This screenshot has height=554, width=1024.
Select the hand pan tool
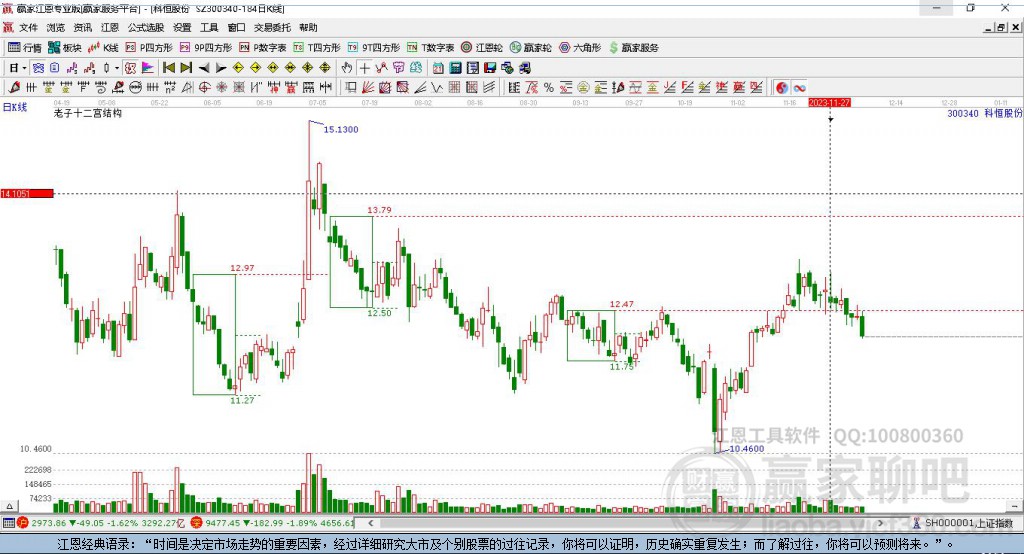(347, 68)
